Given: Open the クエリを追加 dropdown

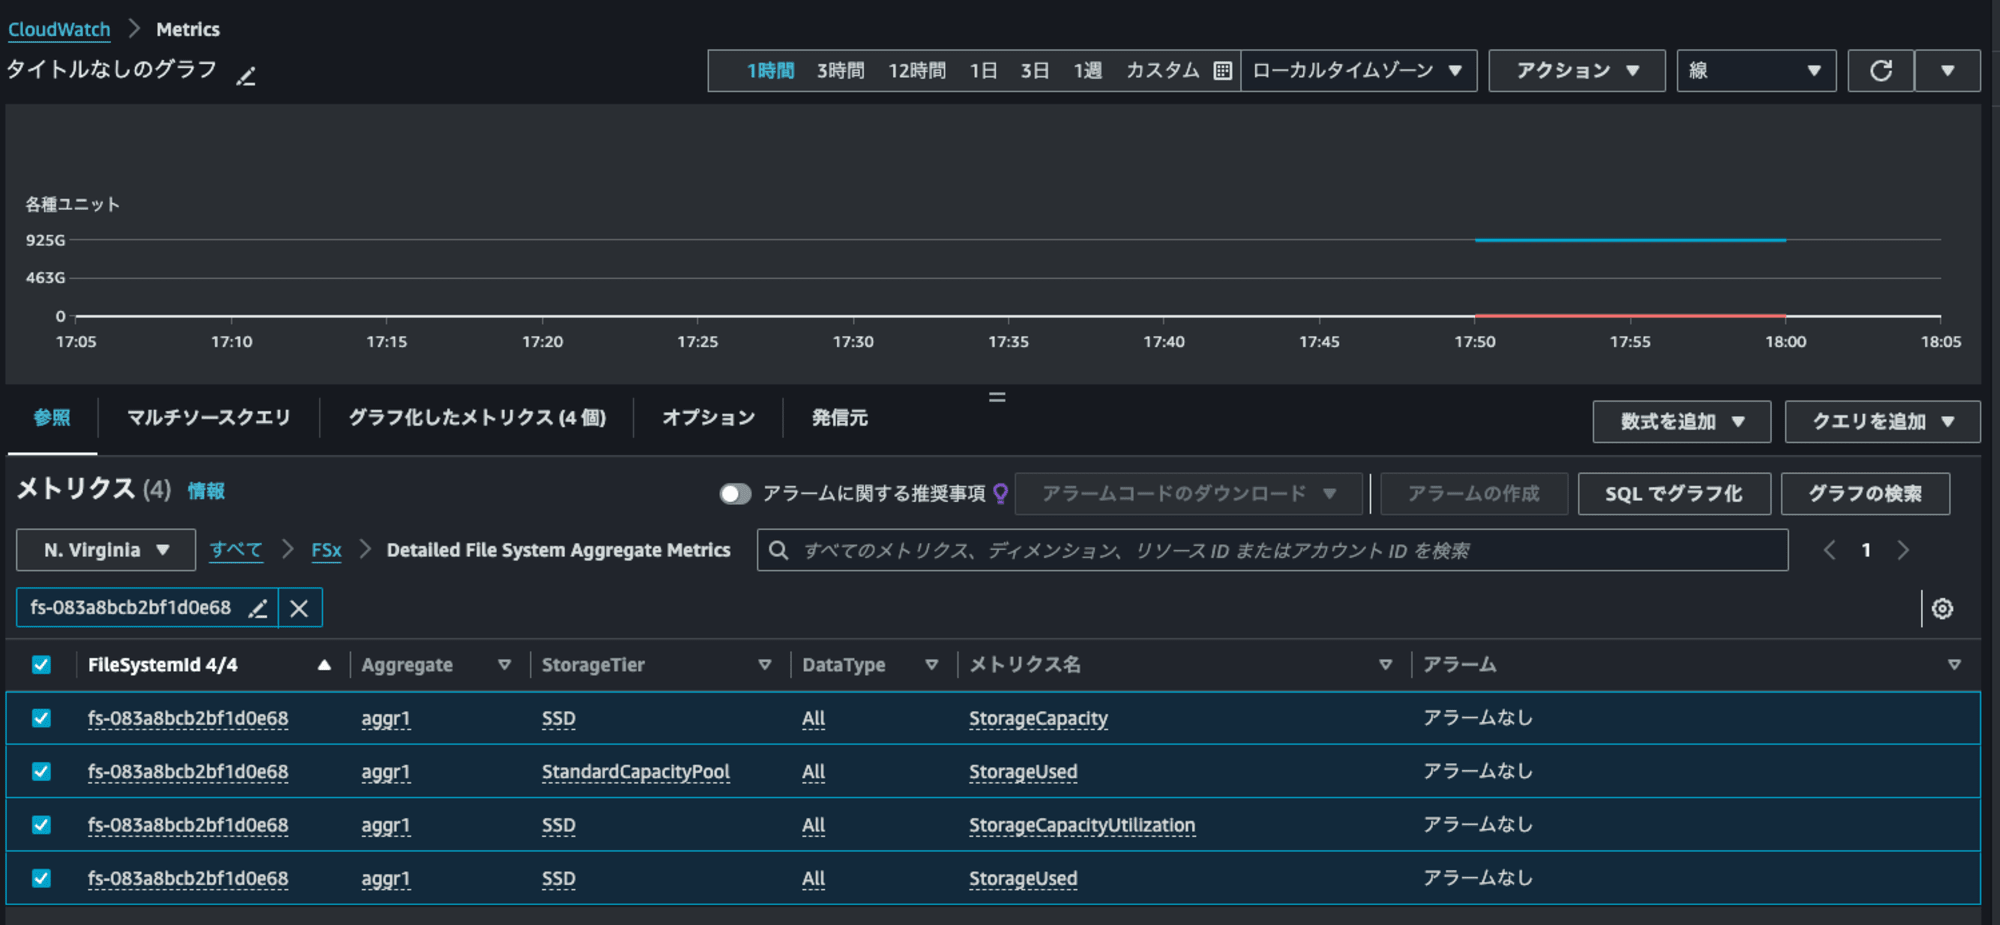Looking at the screenshot, I should pyautogui.click(x=1882, y=422).
